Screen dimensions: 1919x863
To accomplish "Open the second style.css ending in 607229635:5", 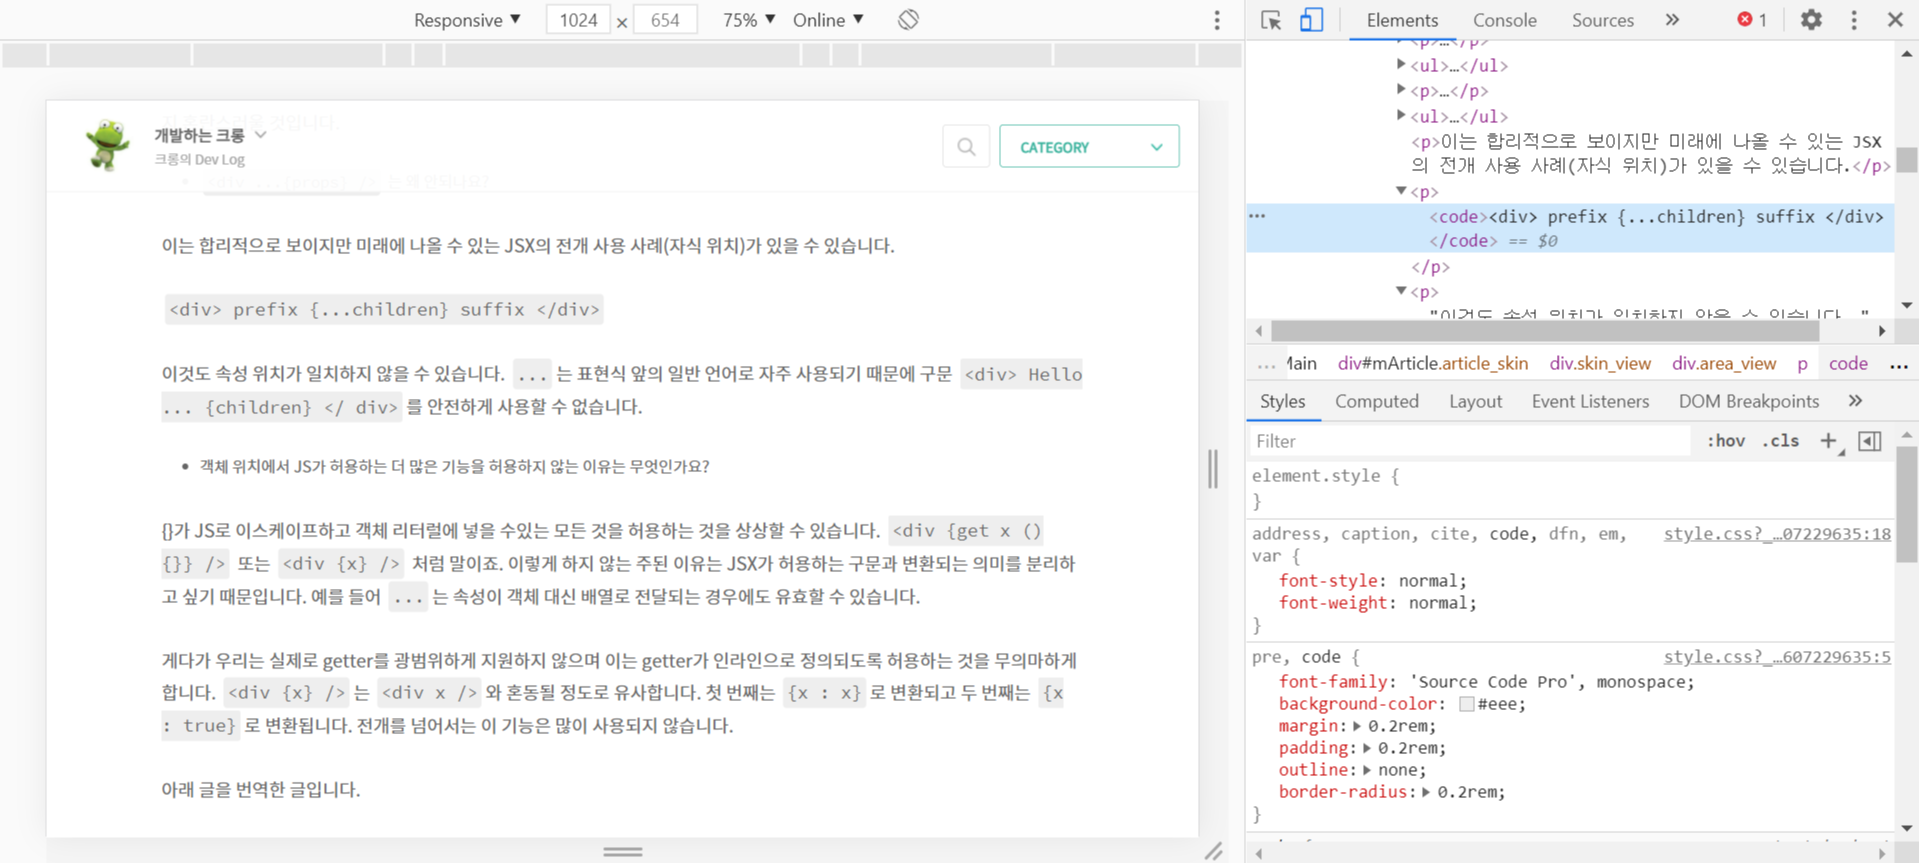I will [x=1777, y=657].
